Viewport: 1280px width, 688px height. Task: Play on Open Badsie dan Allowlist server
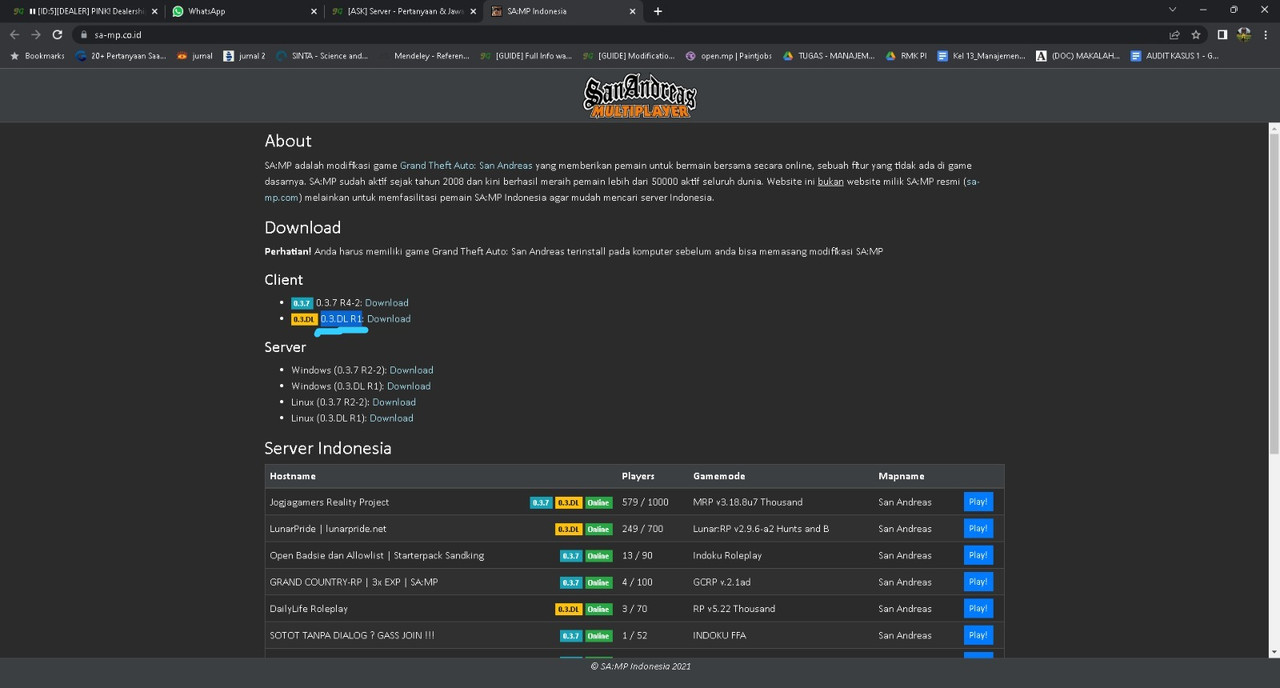(x=978, y=555)
